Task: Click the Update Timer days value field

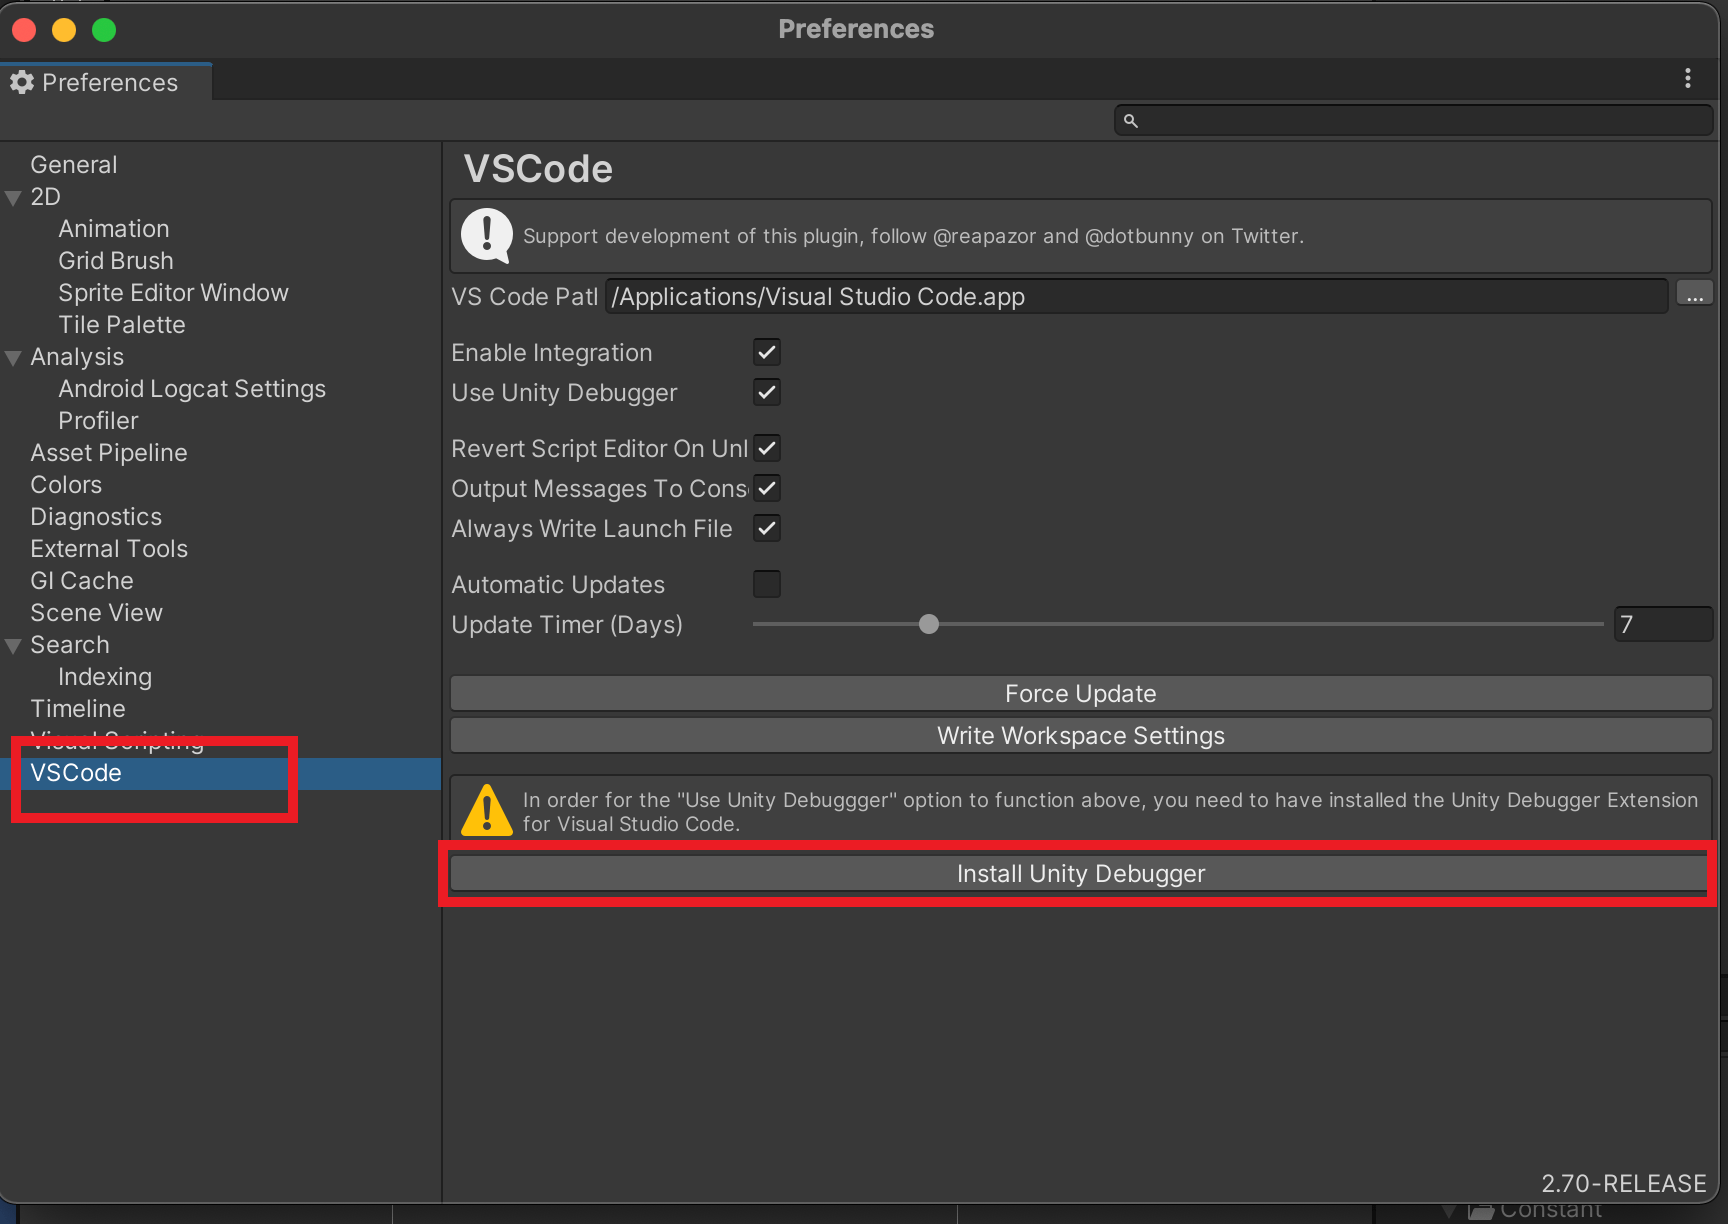Action: click(1663, 624)
